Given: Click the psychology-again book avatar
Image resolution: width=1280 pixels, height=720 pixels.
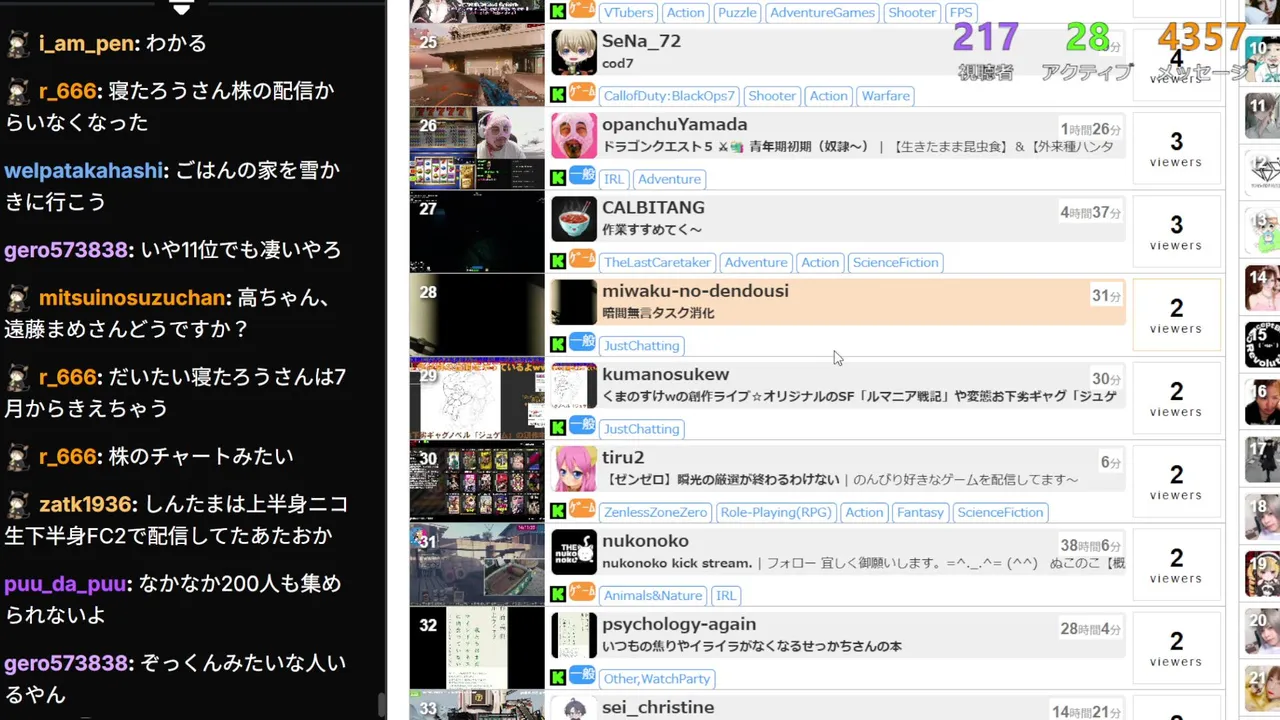Looking at the screenshot, I should tap(574, 633).
